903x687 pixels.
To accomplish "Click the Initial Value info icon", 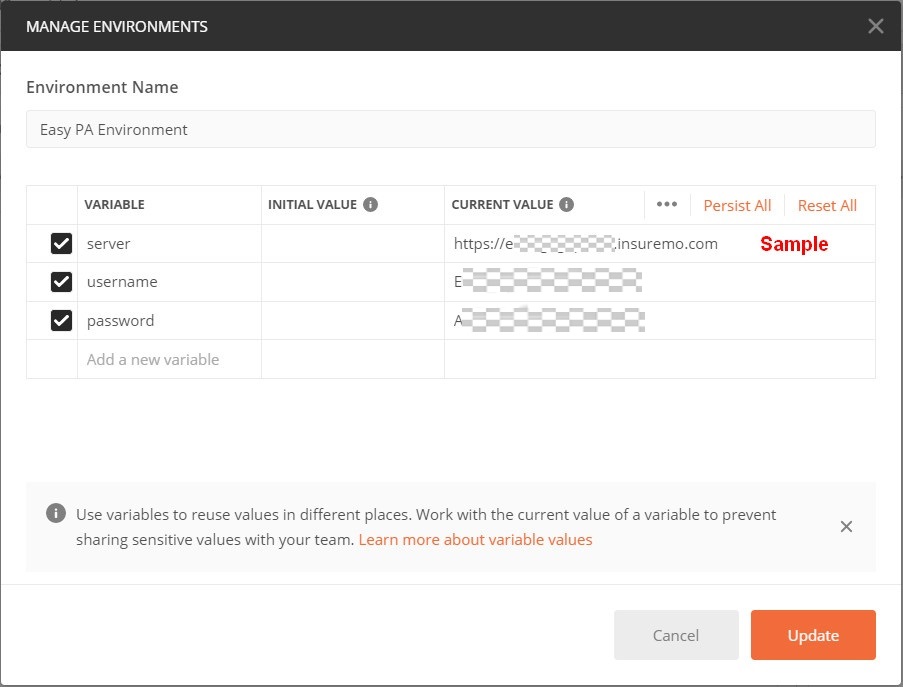I will click(370, 204).
